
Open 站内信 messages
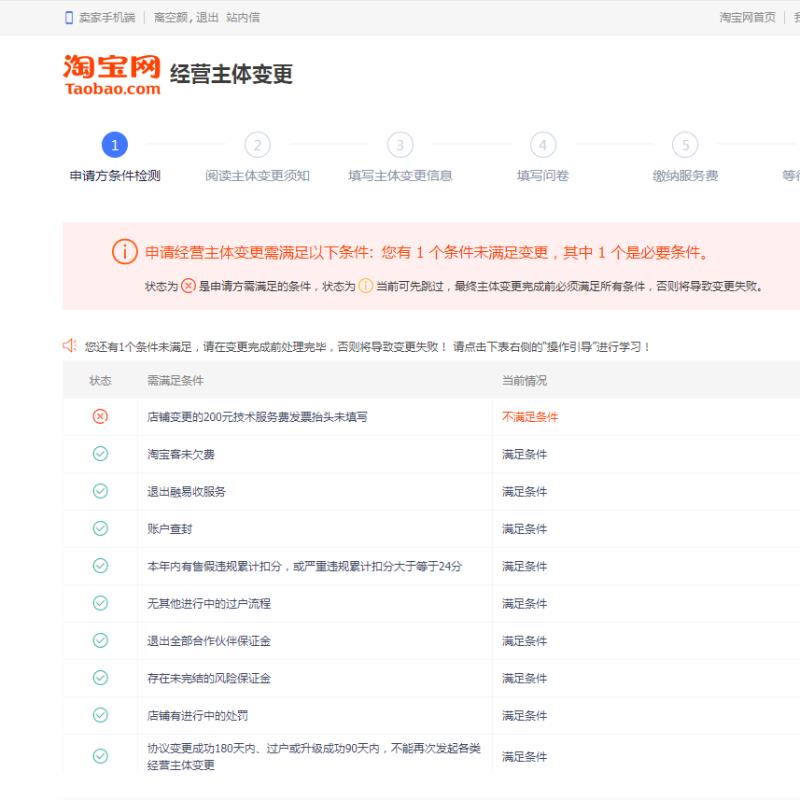pos(243,18)
